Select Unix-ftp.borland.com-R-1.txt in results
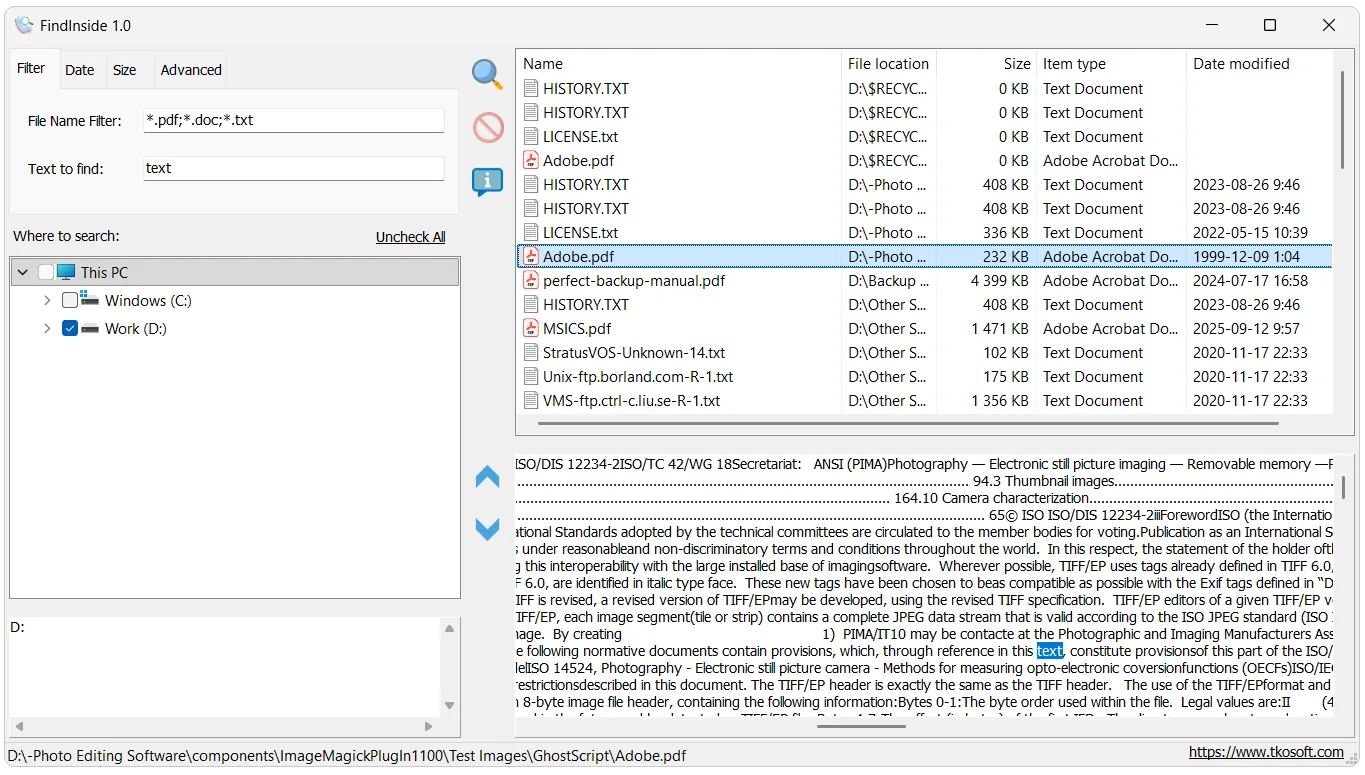This screenshot has height=775, width=1365. click(925, 376)
